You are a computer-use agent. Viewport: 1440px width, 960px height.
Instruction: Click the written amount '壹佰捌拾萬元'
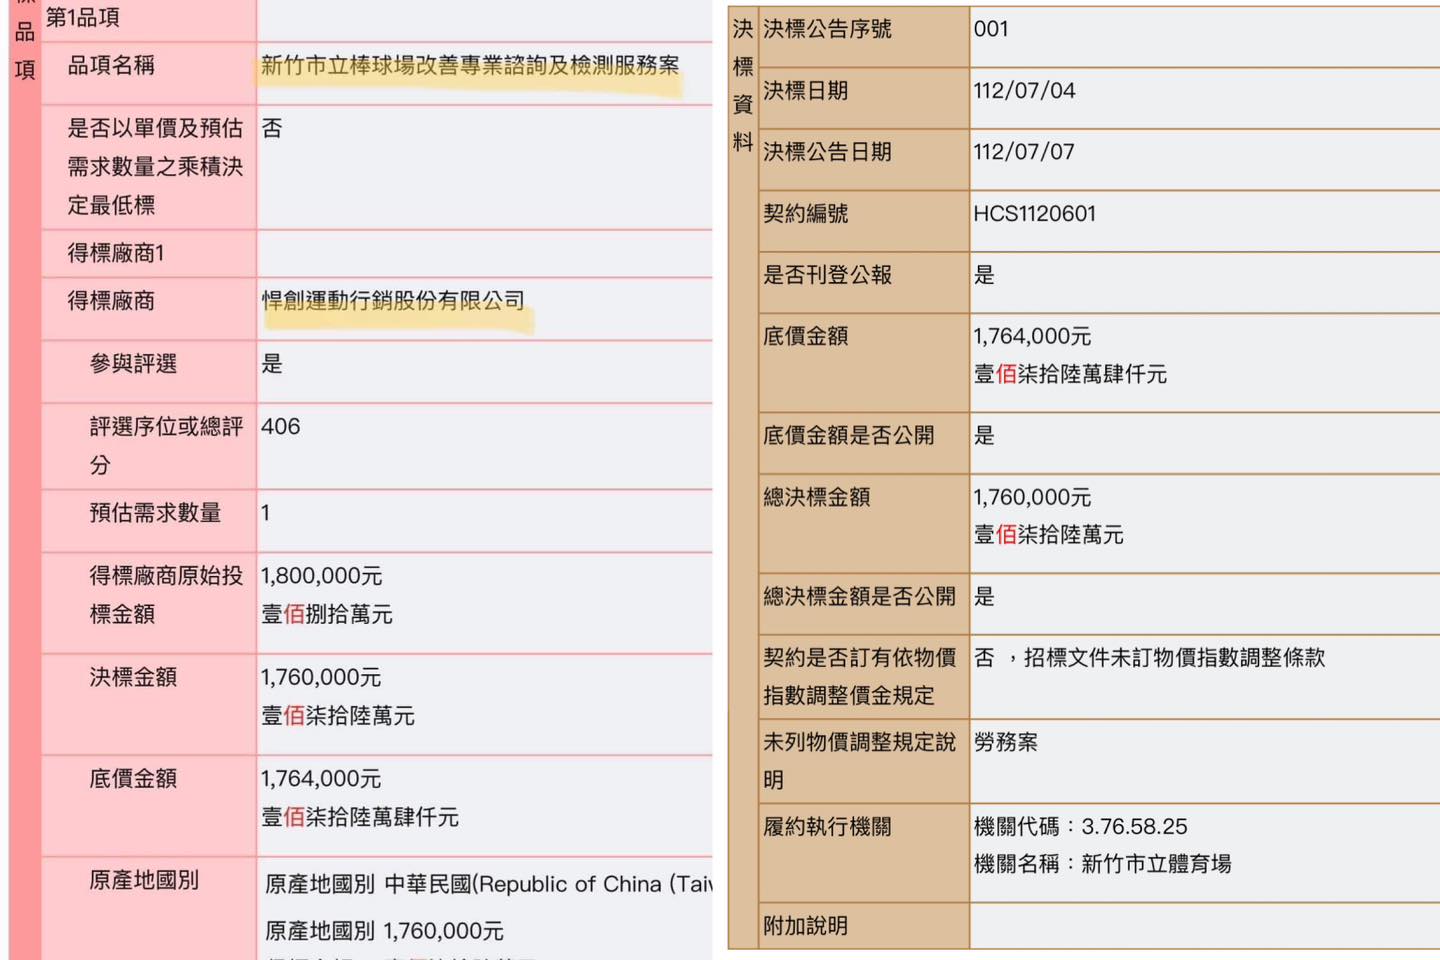pyautogui.click(x=327, y=614)
